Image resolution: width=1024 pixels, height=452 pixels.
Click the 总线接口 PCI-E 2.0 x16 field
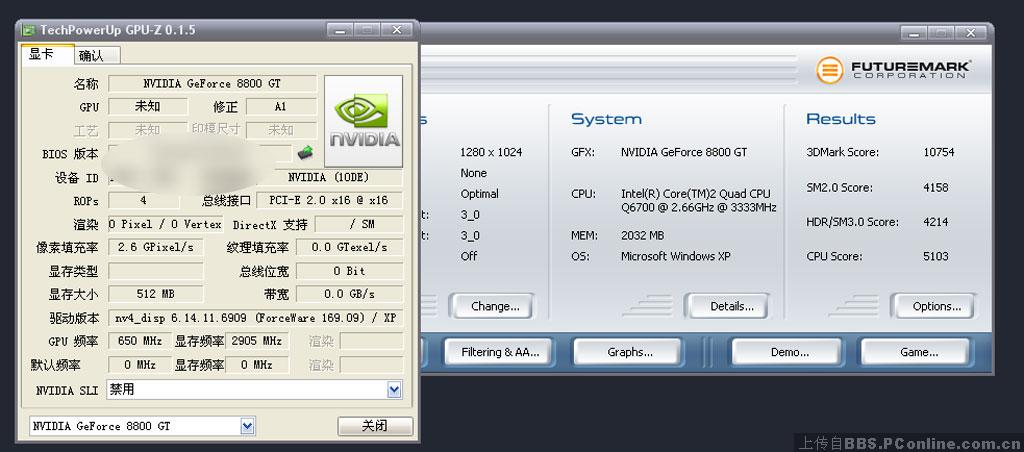coord(329,201)
